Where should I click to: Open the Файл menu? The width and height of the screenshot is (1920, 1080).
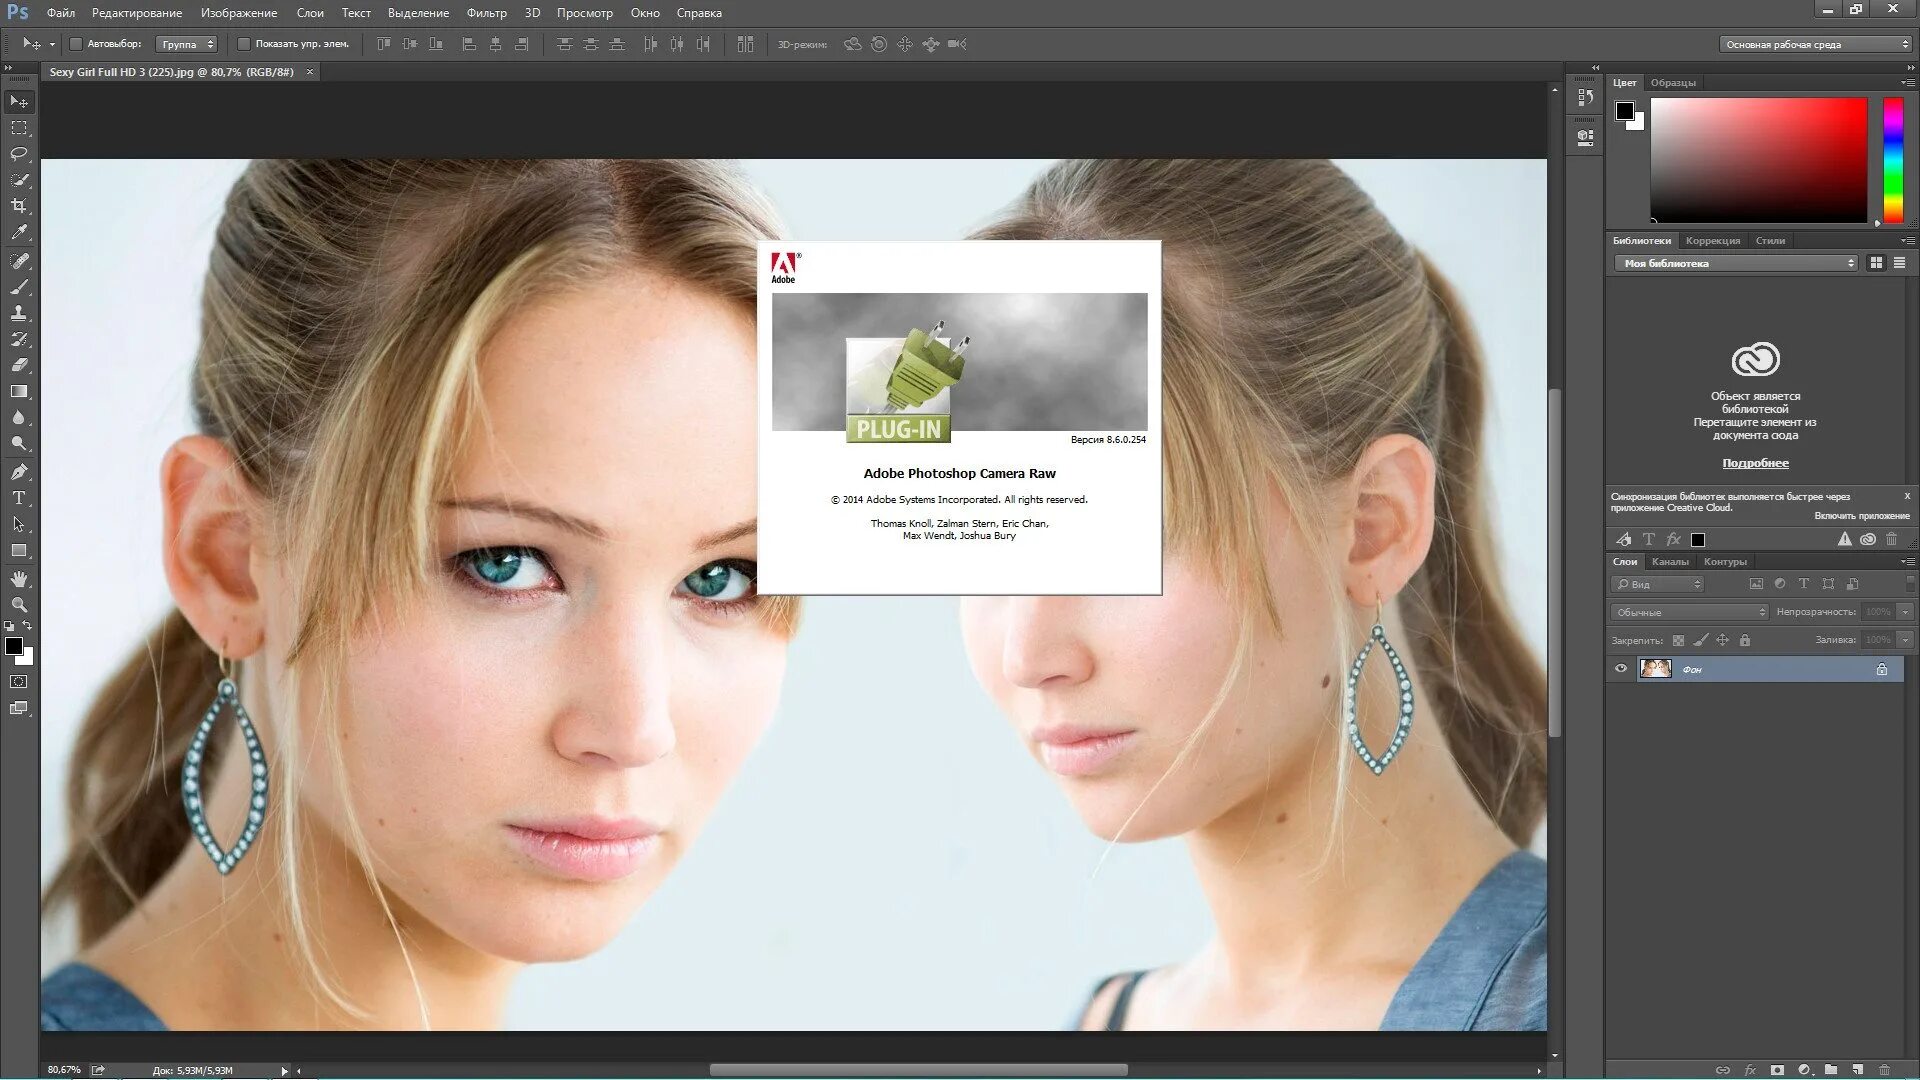click(x=60, y=13)
